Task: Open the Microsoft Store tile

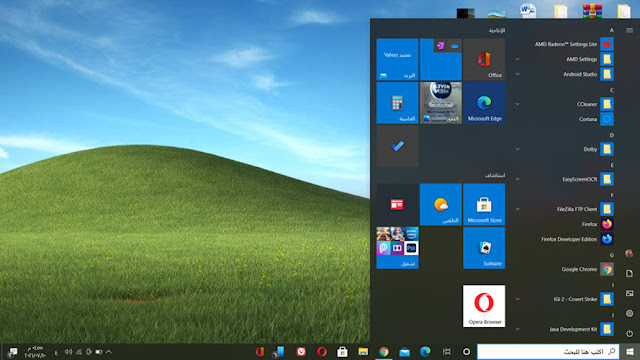Action: click(484, 204)
